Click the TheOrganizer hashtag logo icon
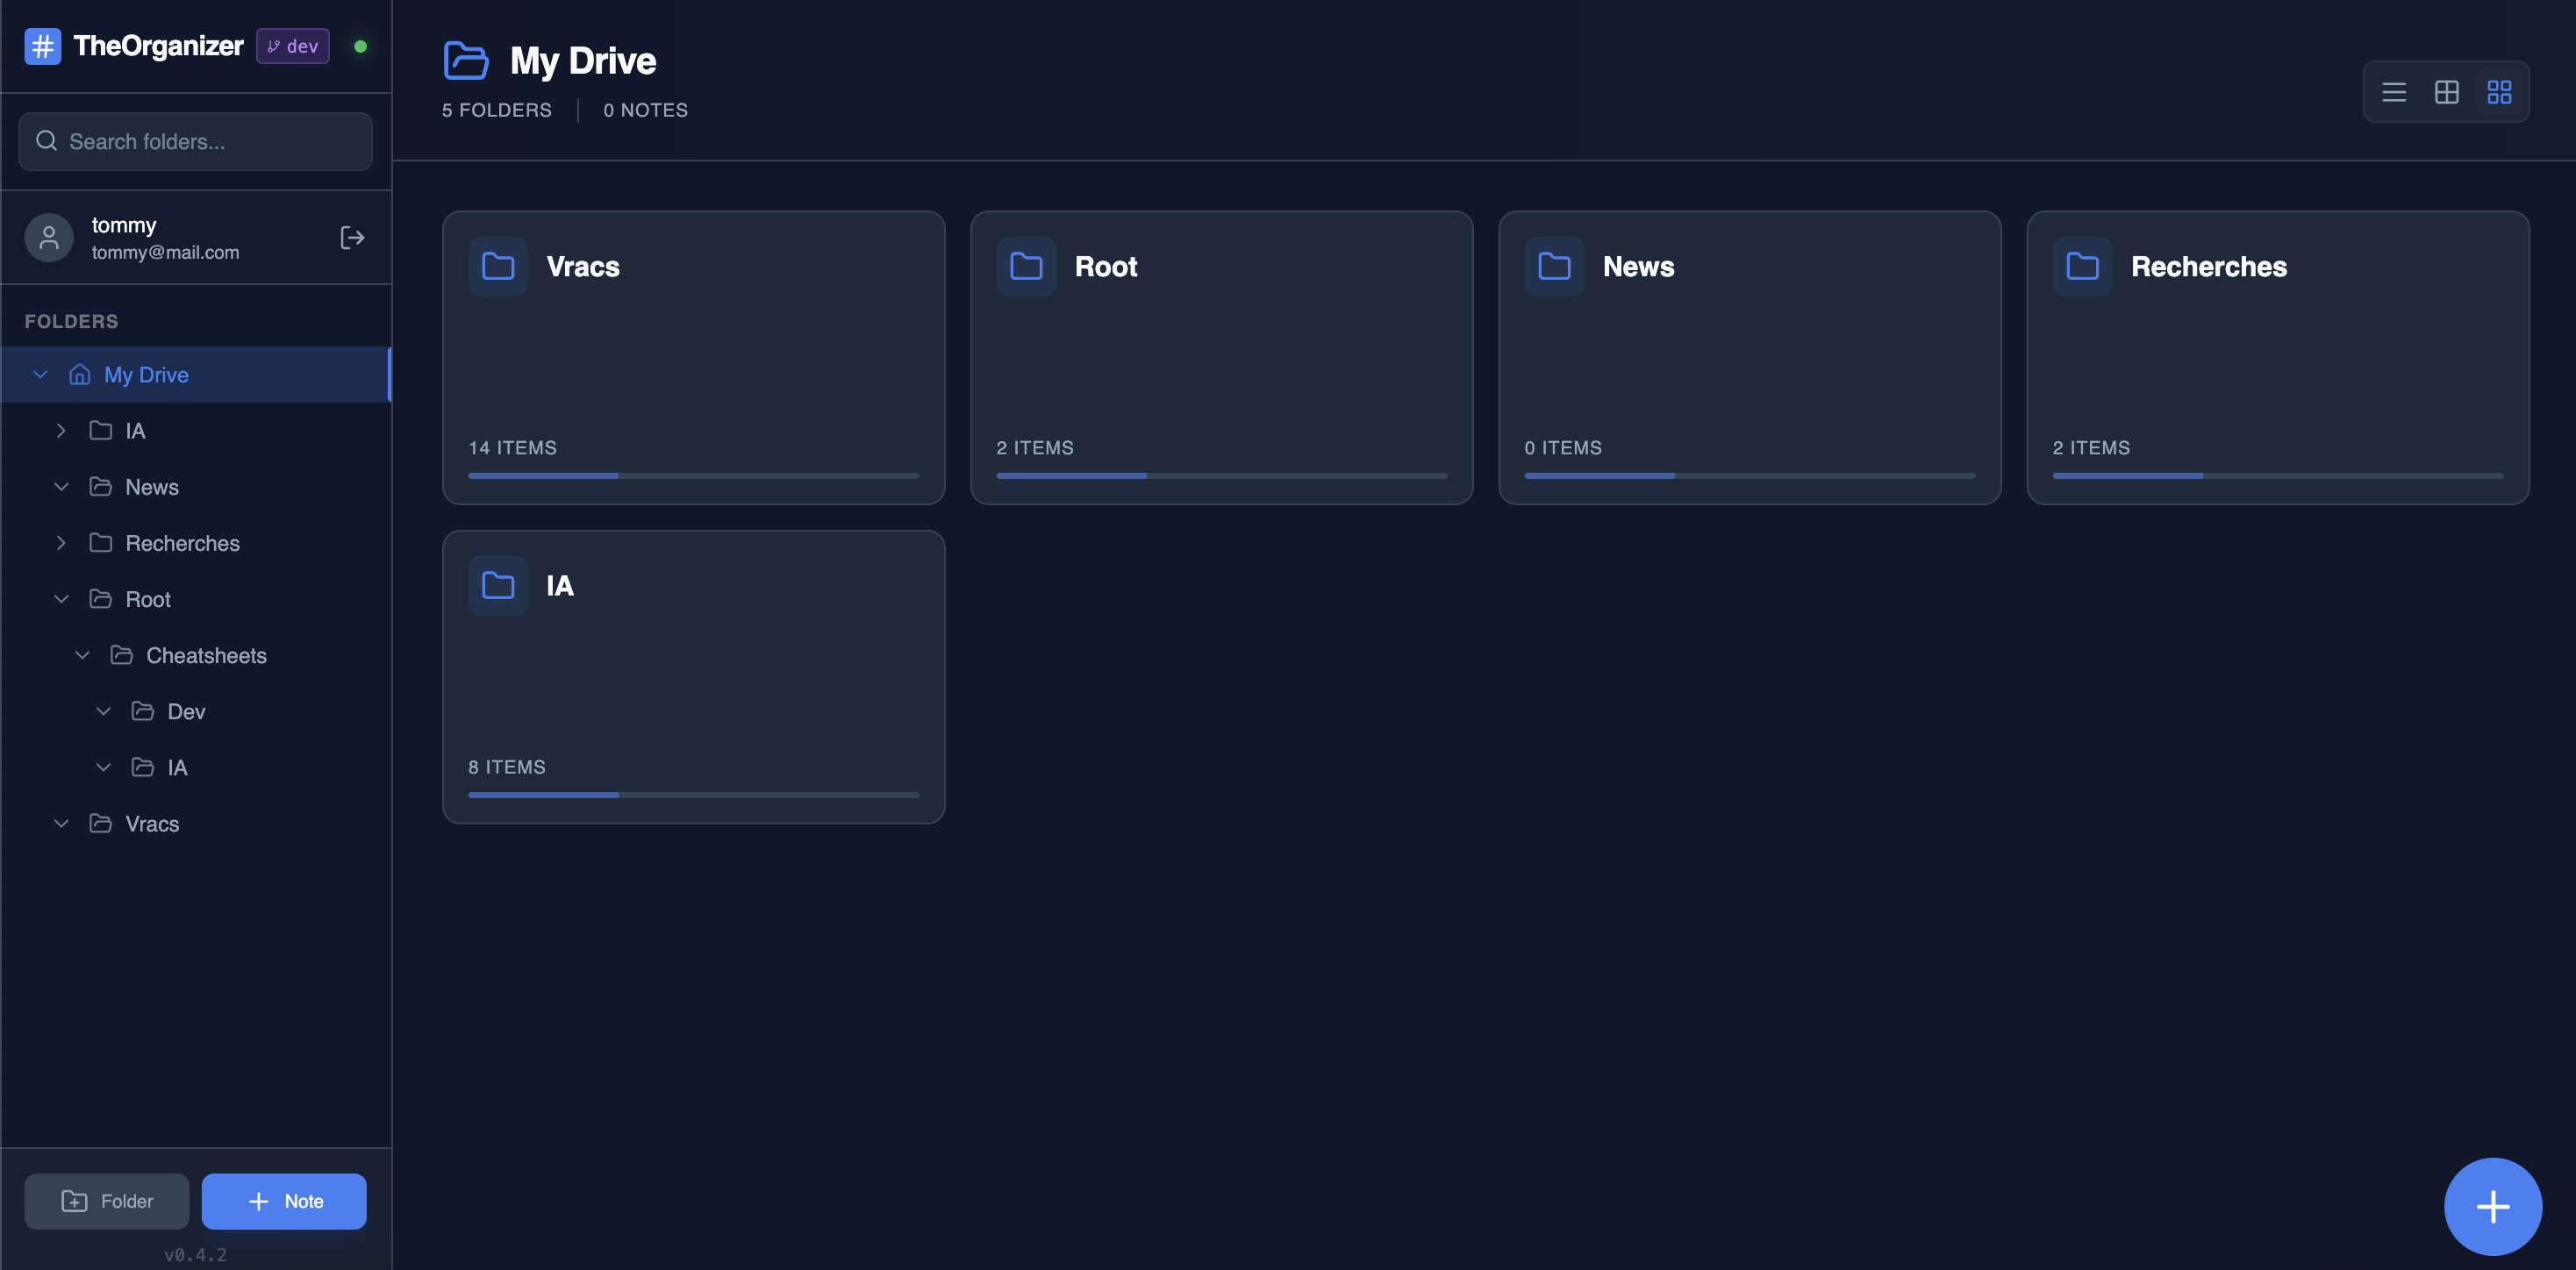This screenshot has width=2576, height=1270. tap(42, 46)
